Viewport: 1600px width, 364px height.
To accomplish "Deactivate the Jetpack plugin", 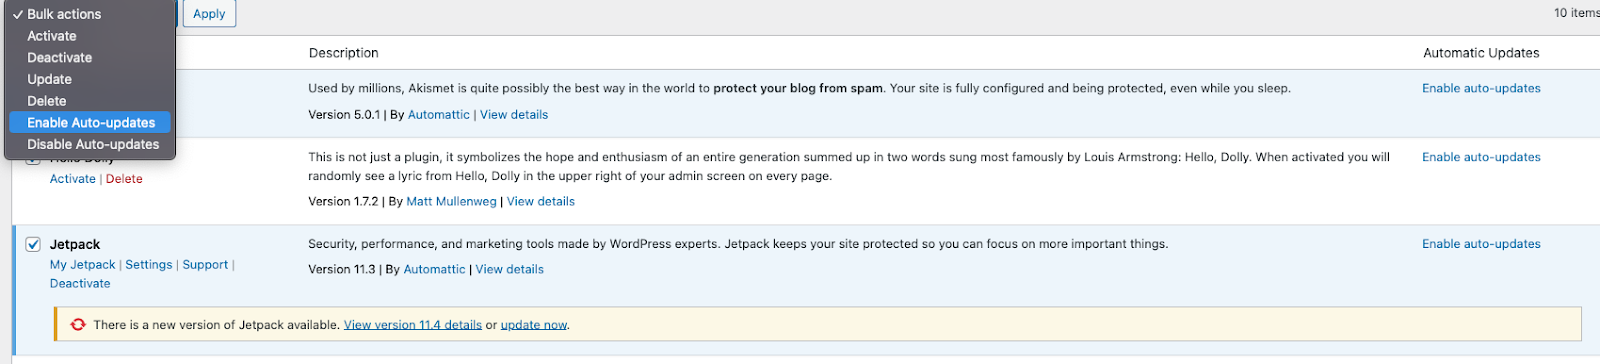I will (80, 284).
